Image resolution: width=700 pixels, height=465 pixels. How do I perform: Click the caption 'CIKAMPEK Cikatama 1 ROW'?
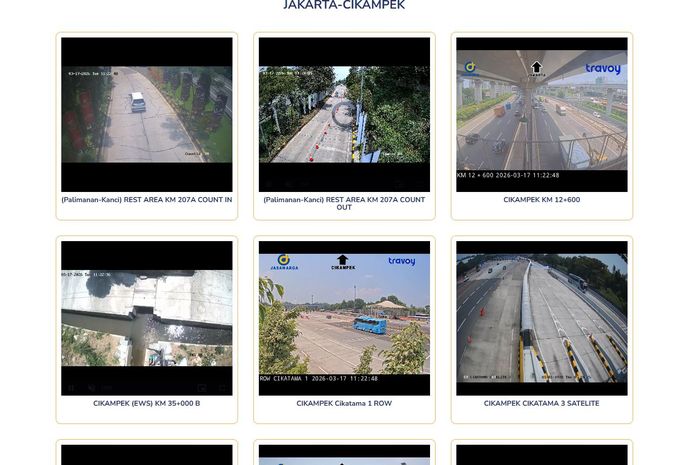[x=344, y=403]
